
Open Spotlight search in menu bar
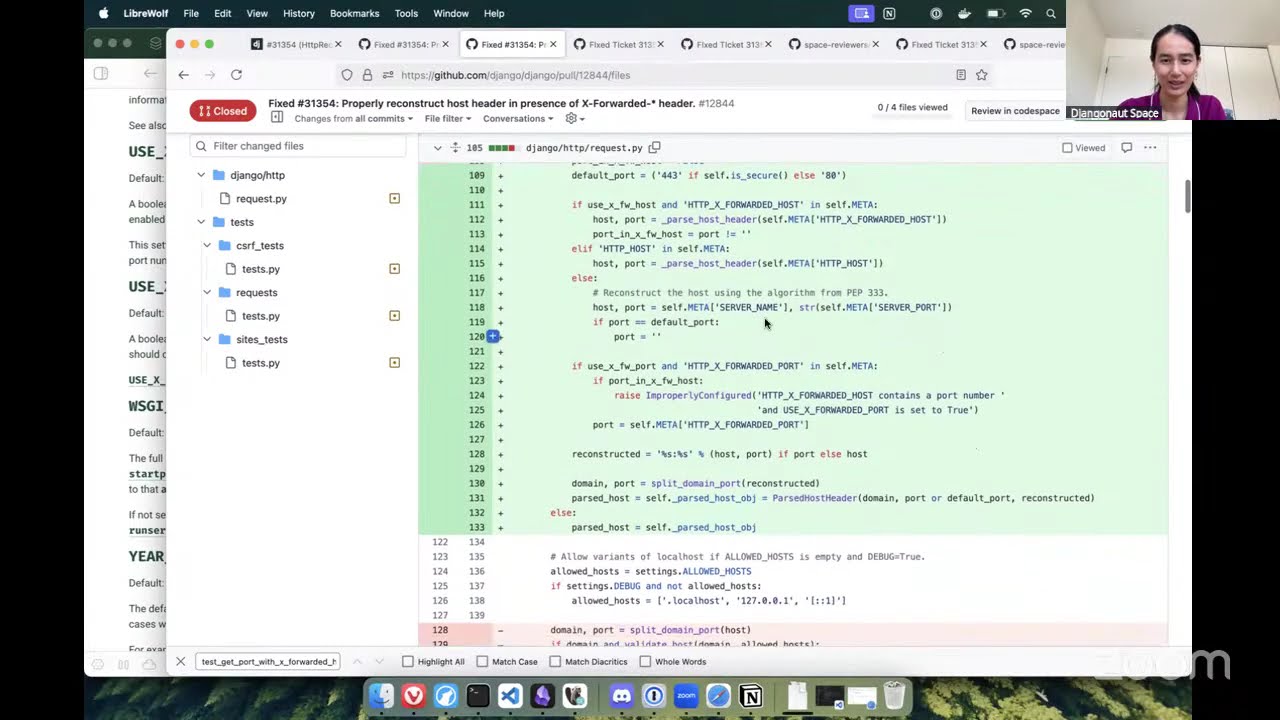coord(1051,13)
